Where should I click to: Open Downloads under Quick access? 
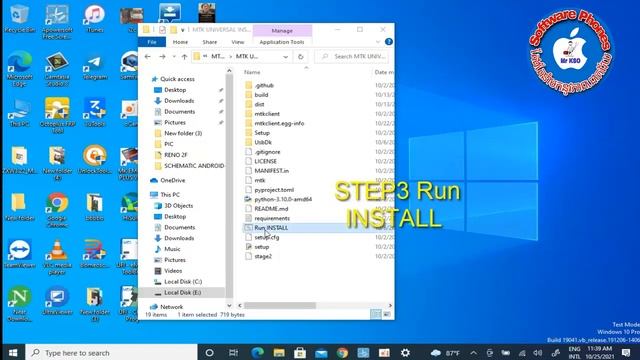click(179, 101)
